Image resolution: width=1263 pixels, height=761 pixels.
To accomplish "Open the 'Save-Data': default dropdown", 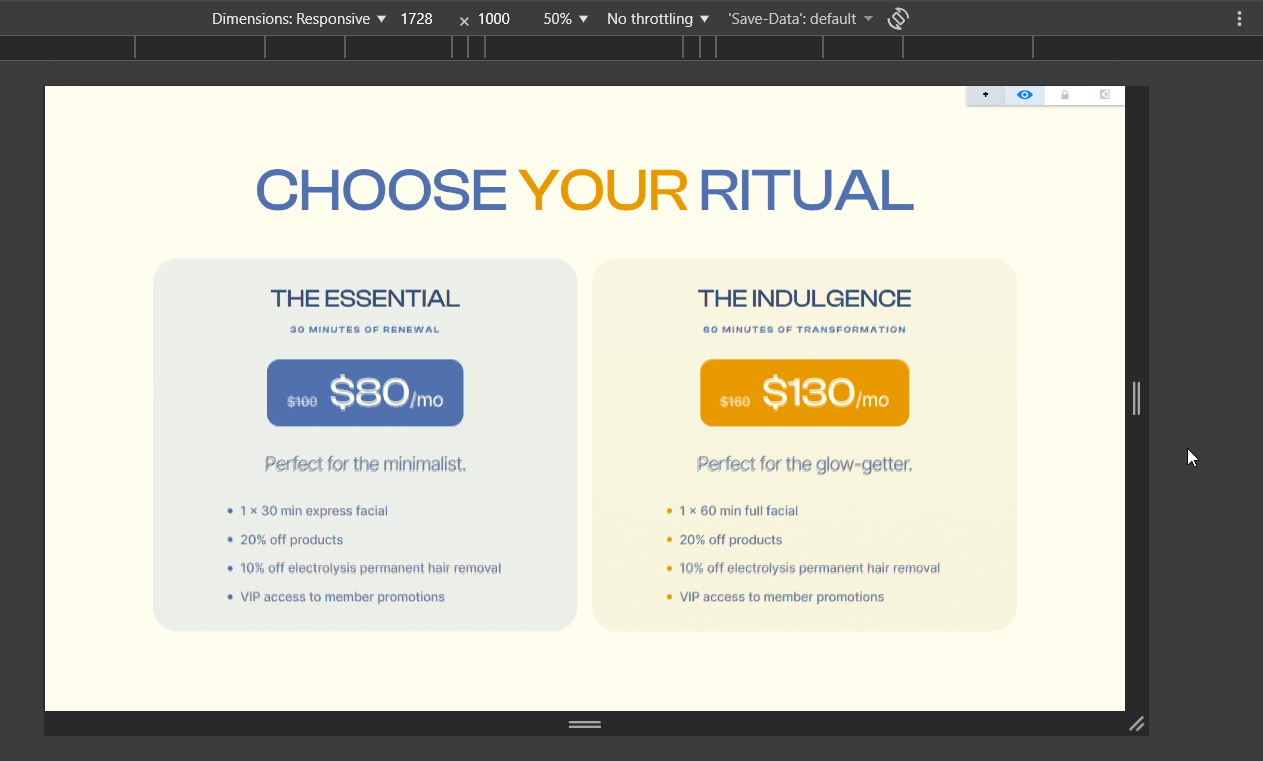I will (801, 19).
